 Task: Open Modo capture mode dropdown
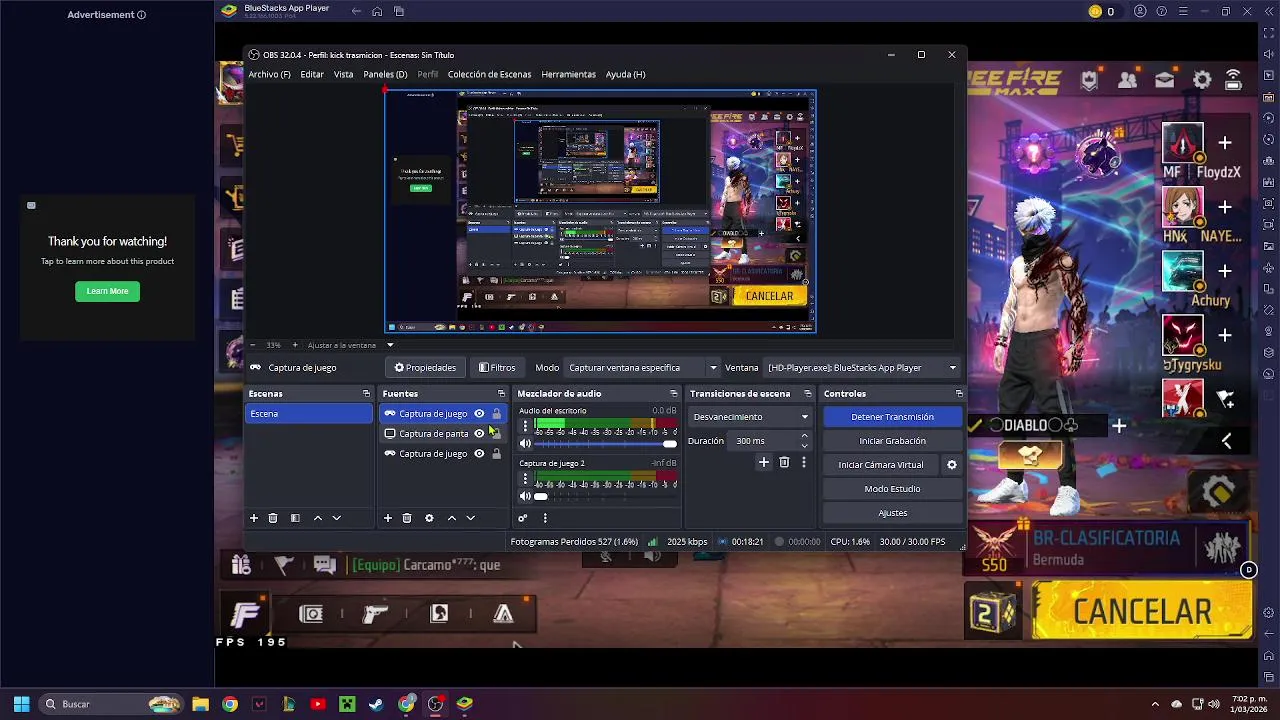coord(642,368)
